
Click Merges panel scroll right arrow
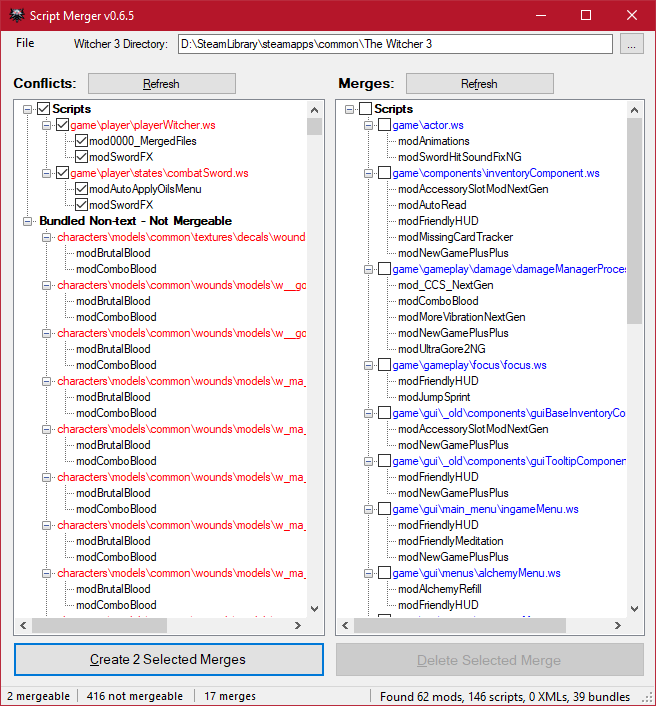(618, 625)
